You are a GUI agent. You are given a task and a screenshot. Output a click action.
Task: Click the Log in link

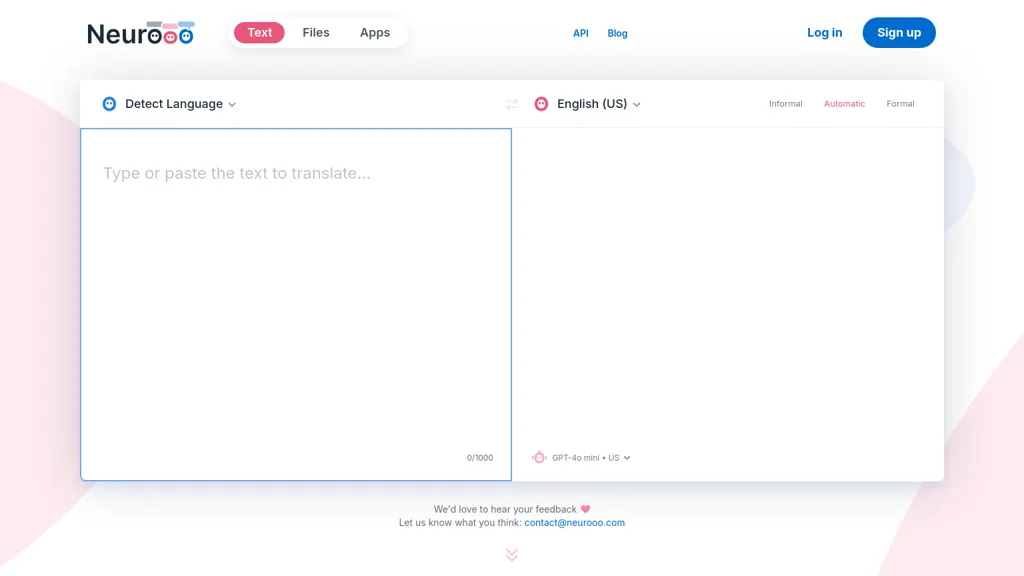pyautogui.click(x=825, y=33)
